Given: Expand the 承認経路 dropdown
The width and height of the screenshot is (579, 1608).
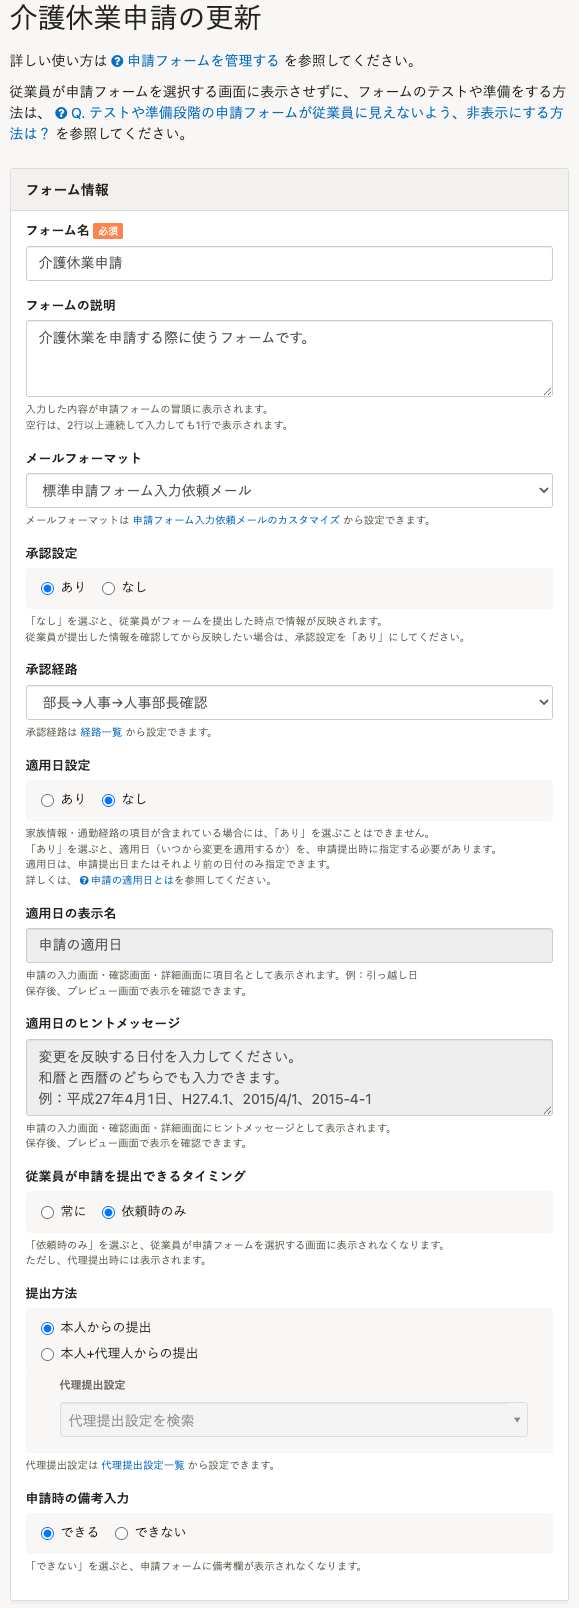Looking at the screenshot, I should 289,702.
